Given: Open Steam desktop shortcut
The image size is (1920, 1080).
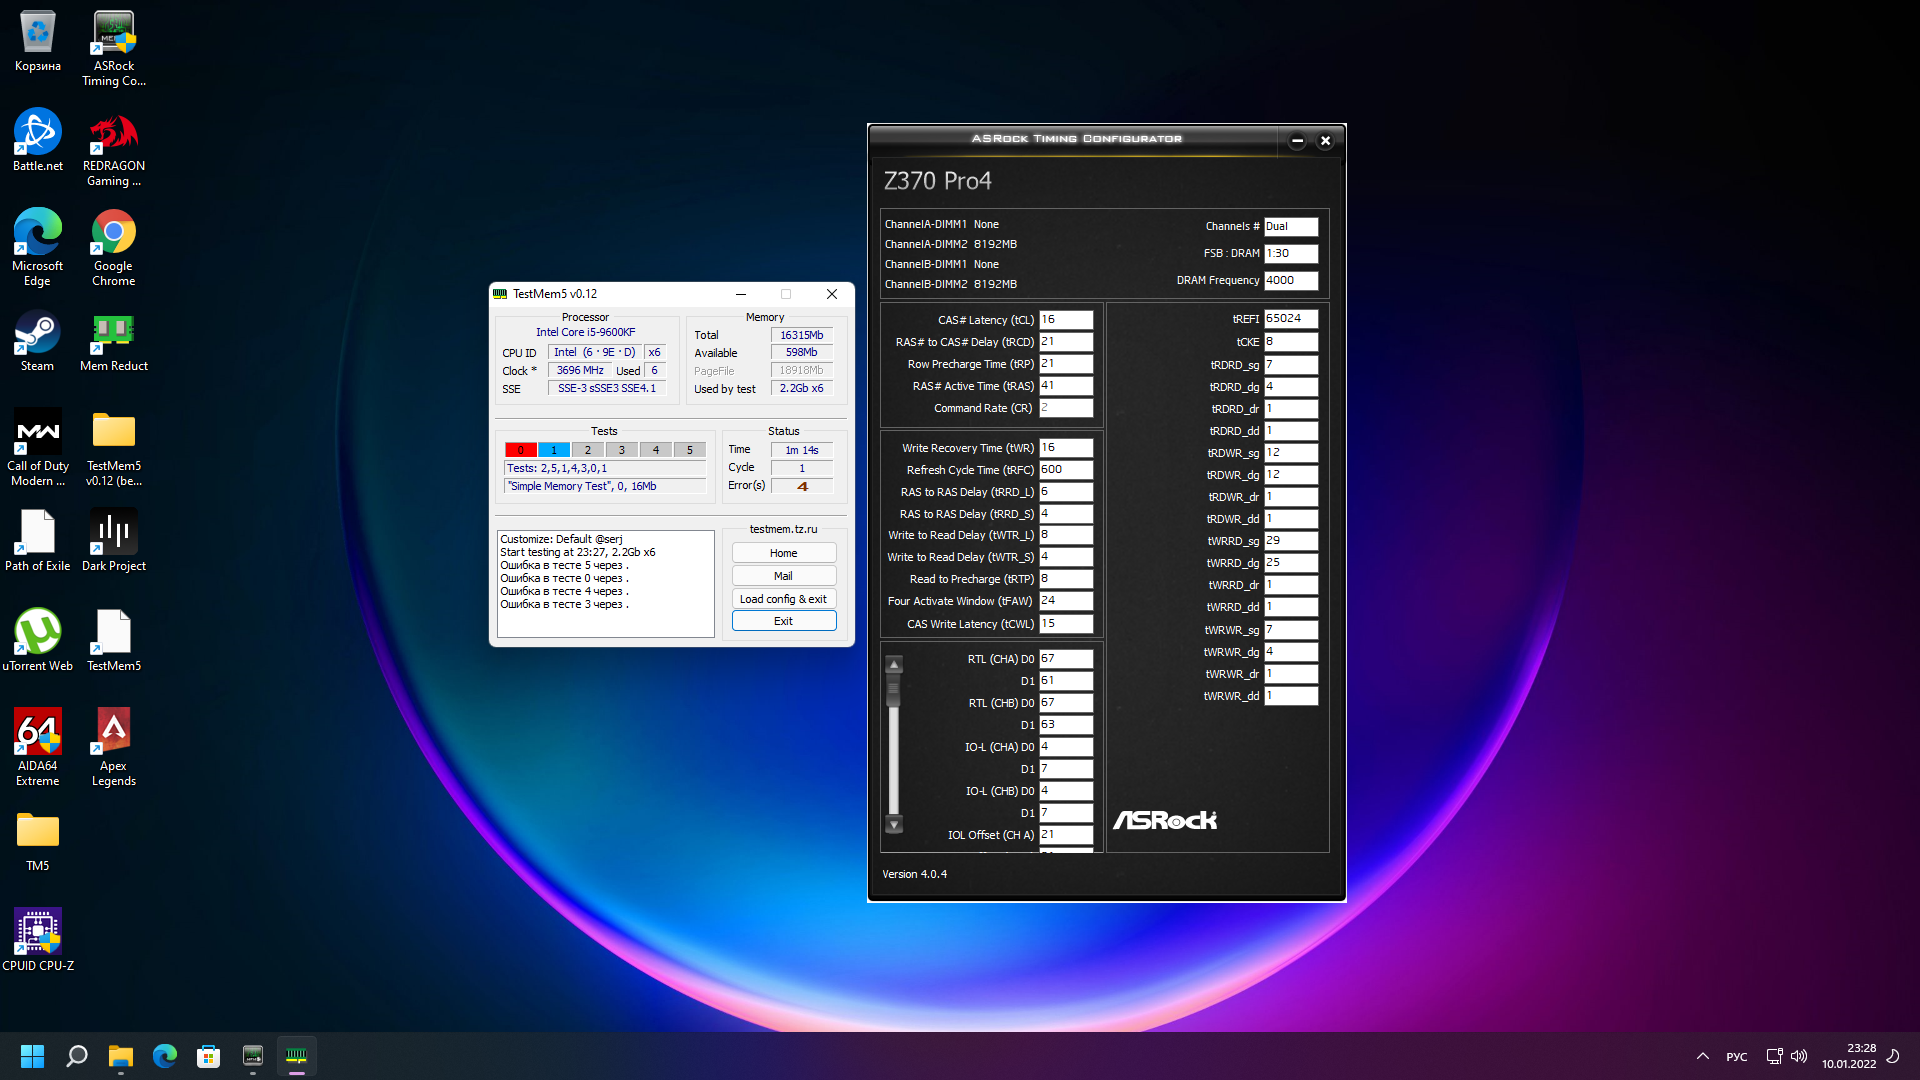Looking at the screenshot, I should (38, 333).
